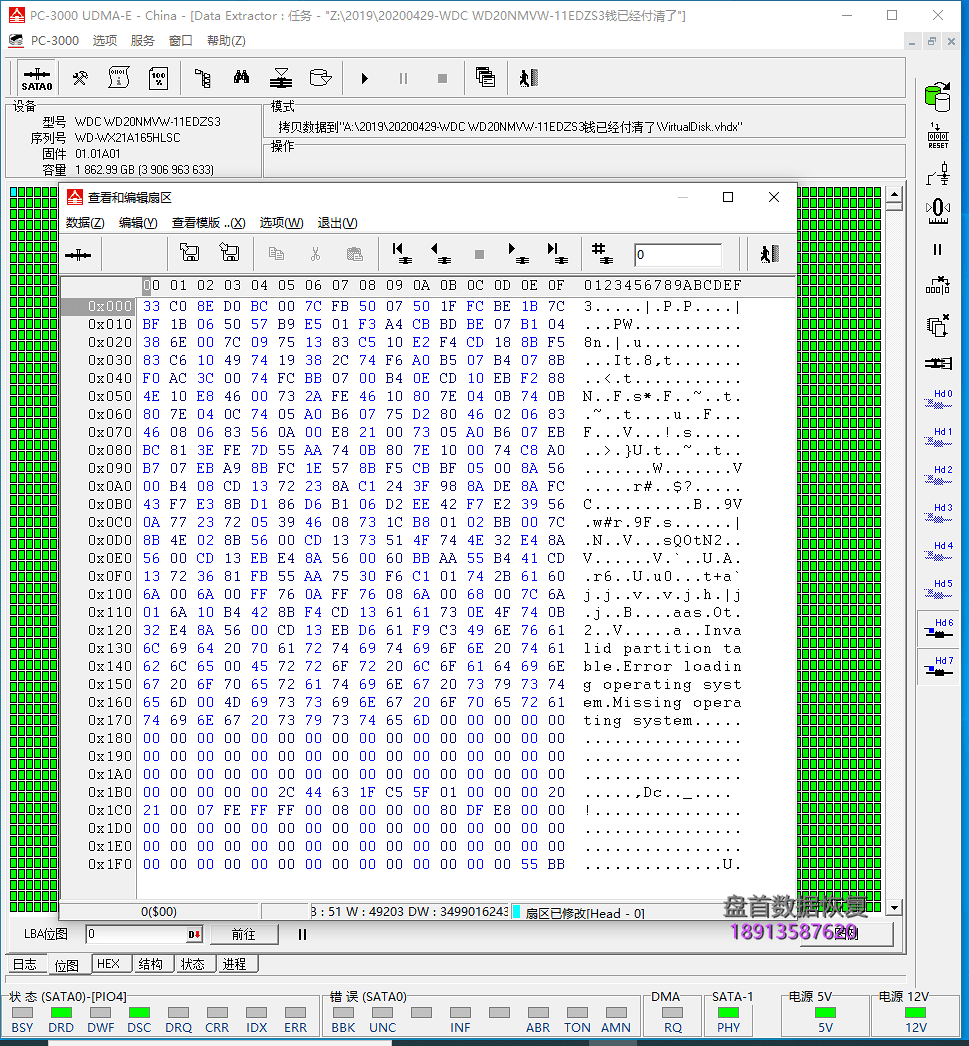
Task: Click the copy icon in sector editor
Action: coord(276,254)
